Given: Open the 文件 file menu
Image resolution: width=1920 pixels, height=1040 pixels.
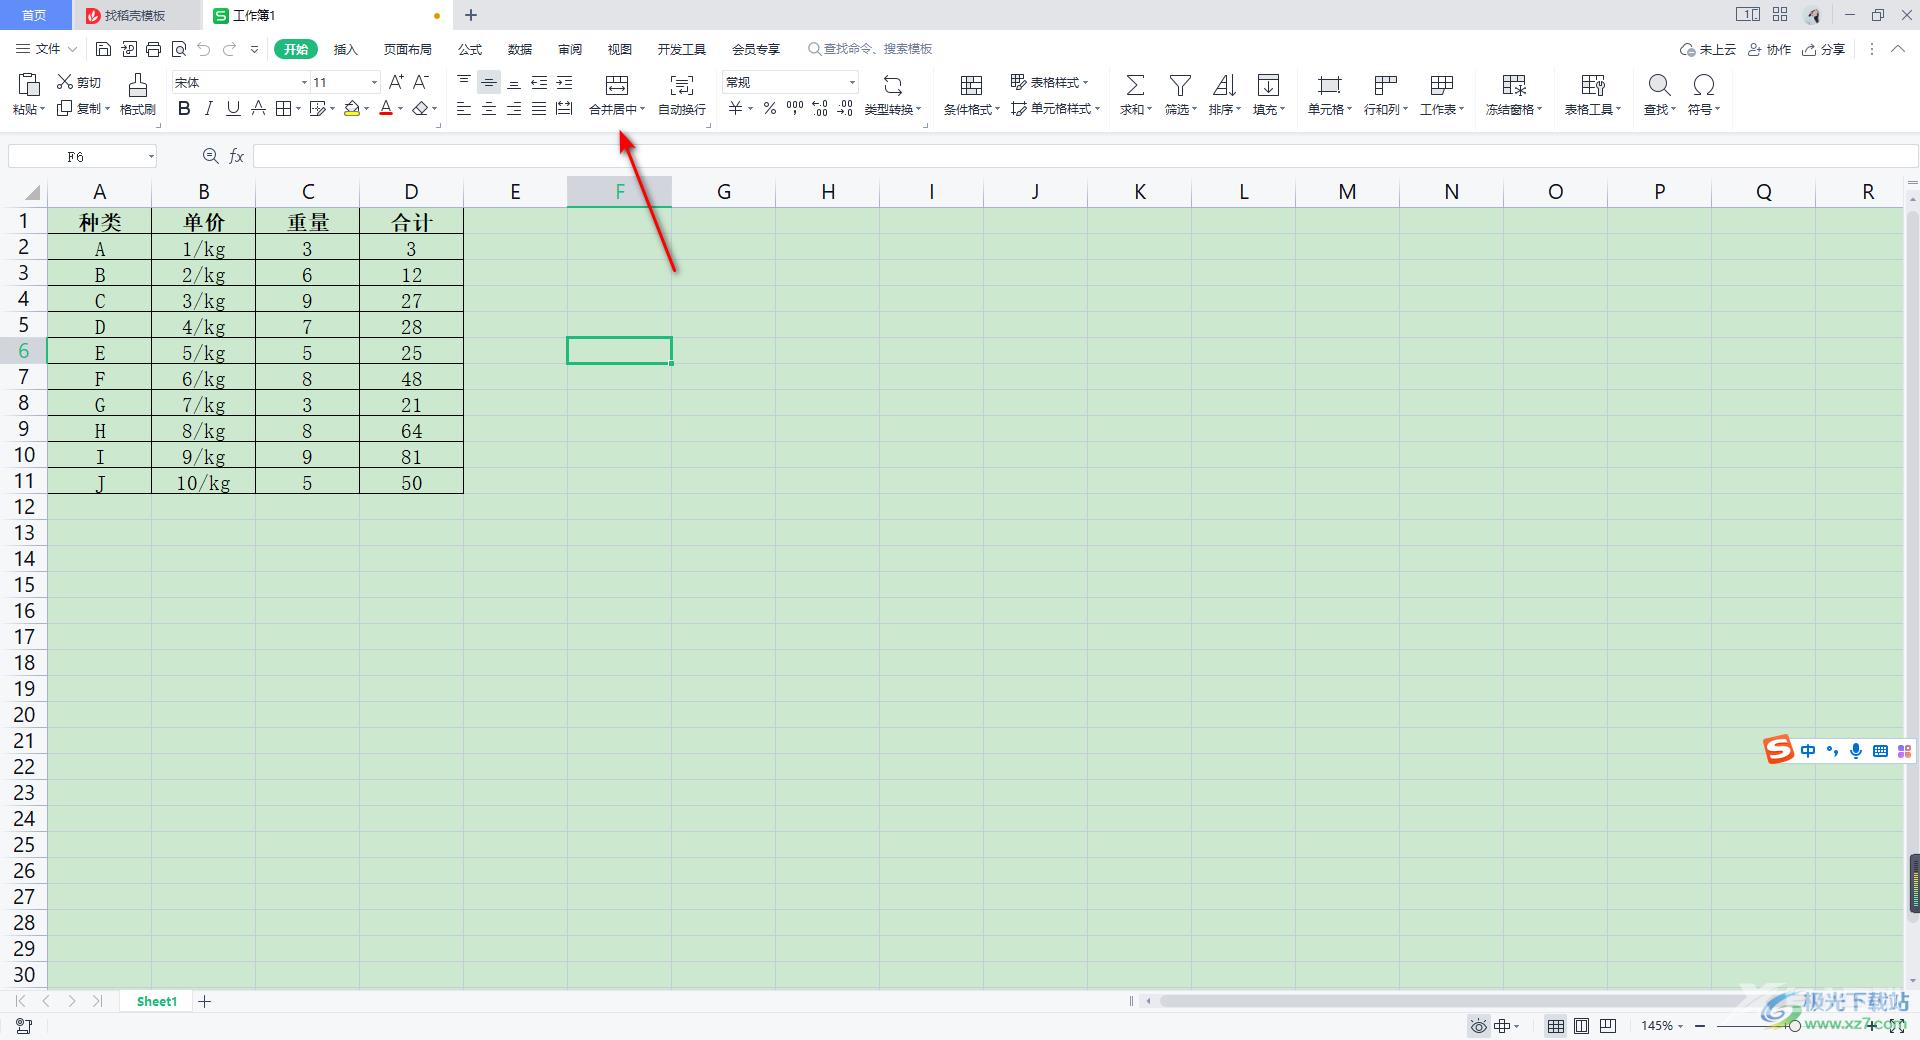Looking at the screenshot, I should 46,49.
